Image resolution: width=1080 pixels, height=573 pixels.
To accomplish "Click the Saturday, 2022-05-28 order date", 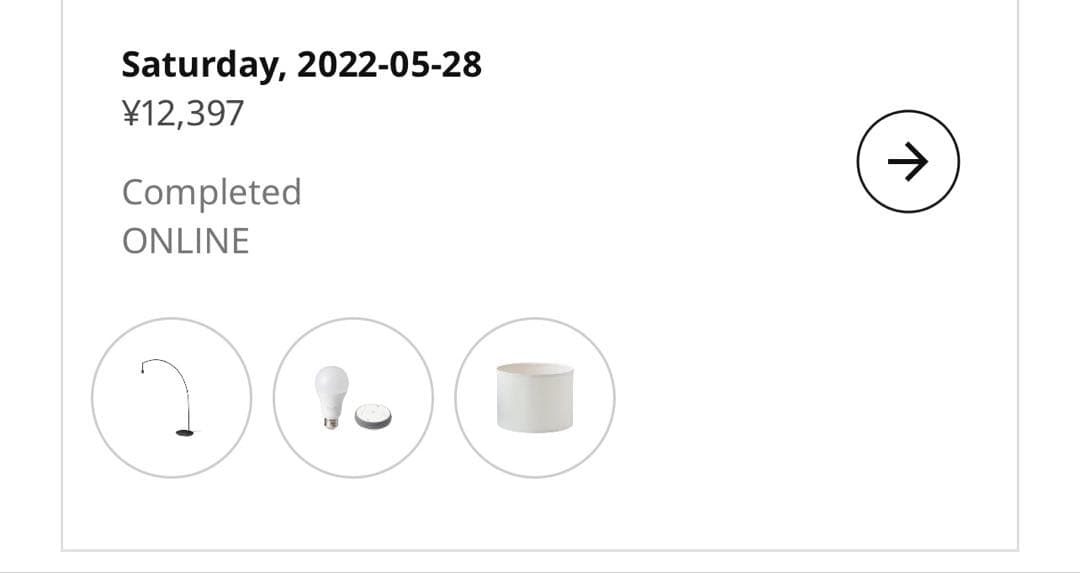I will [x=301, y=65].
